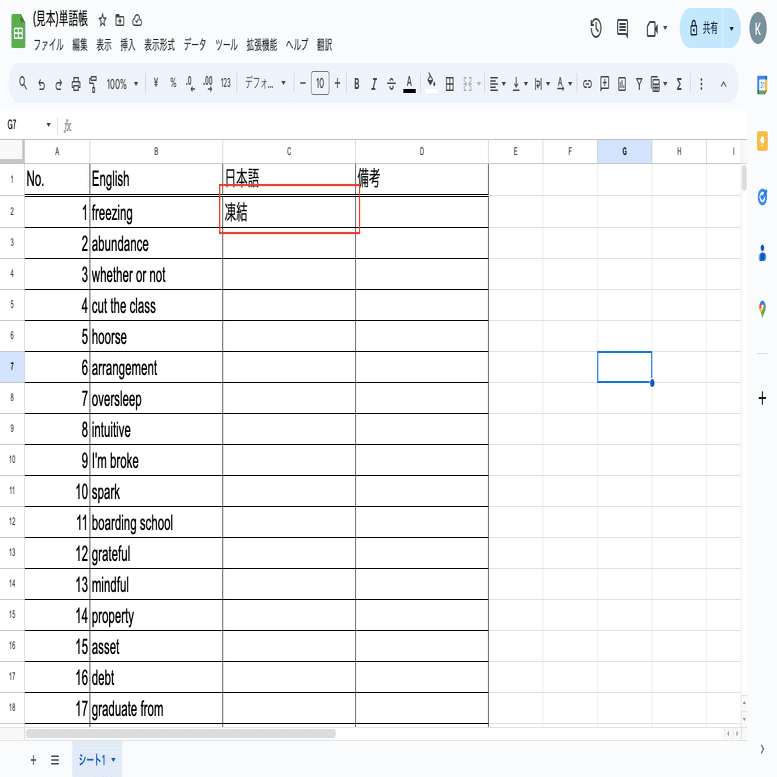This screenshot has height=777, width=777.
Task: Click the cell containing 凍結
Action: coord(289,212)
